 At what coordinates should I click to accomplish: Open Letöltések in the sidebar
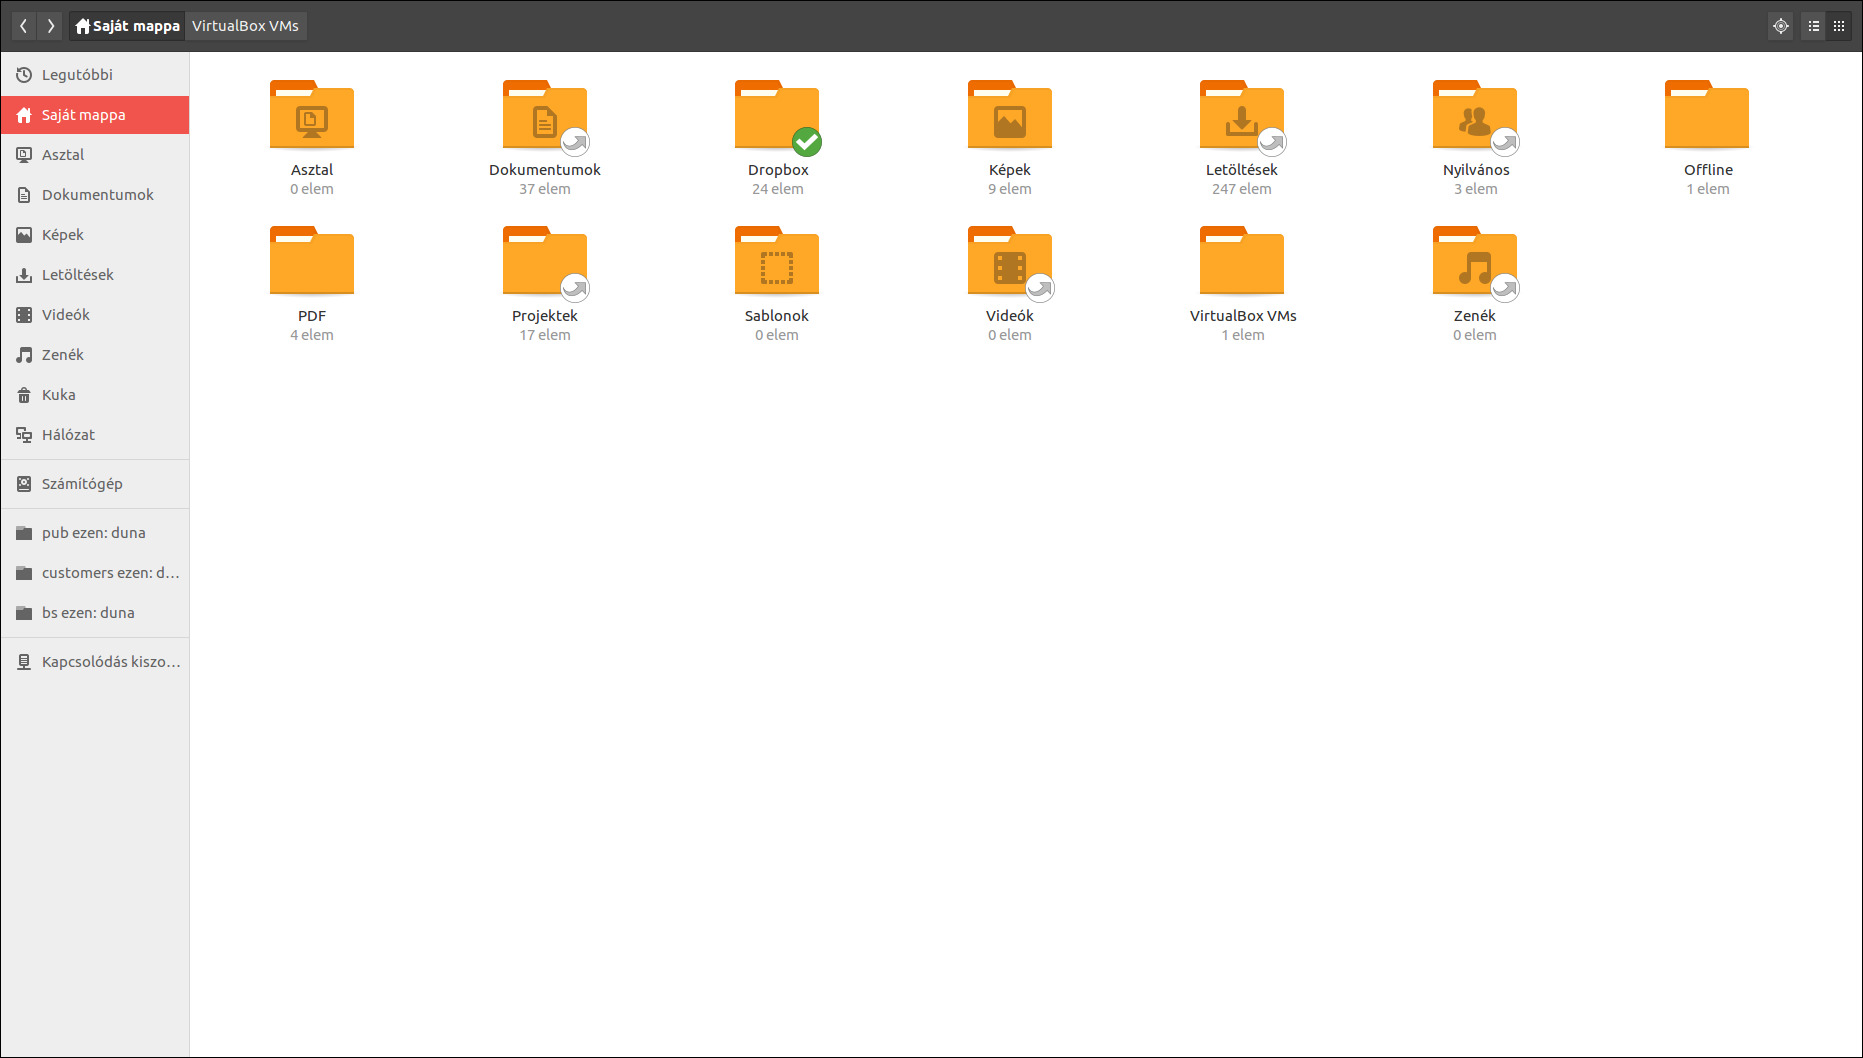point(95,275)
